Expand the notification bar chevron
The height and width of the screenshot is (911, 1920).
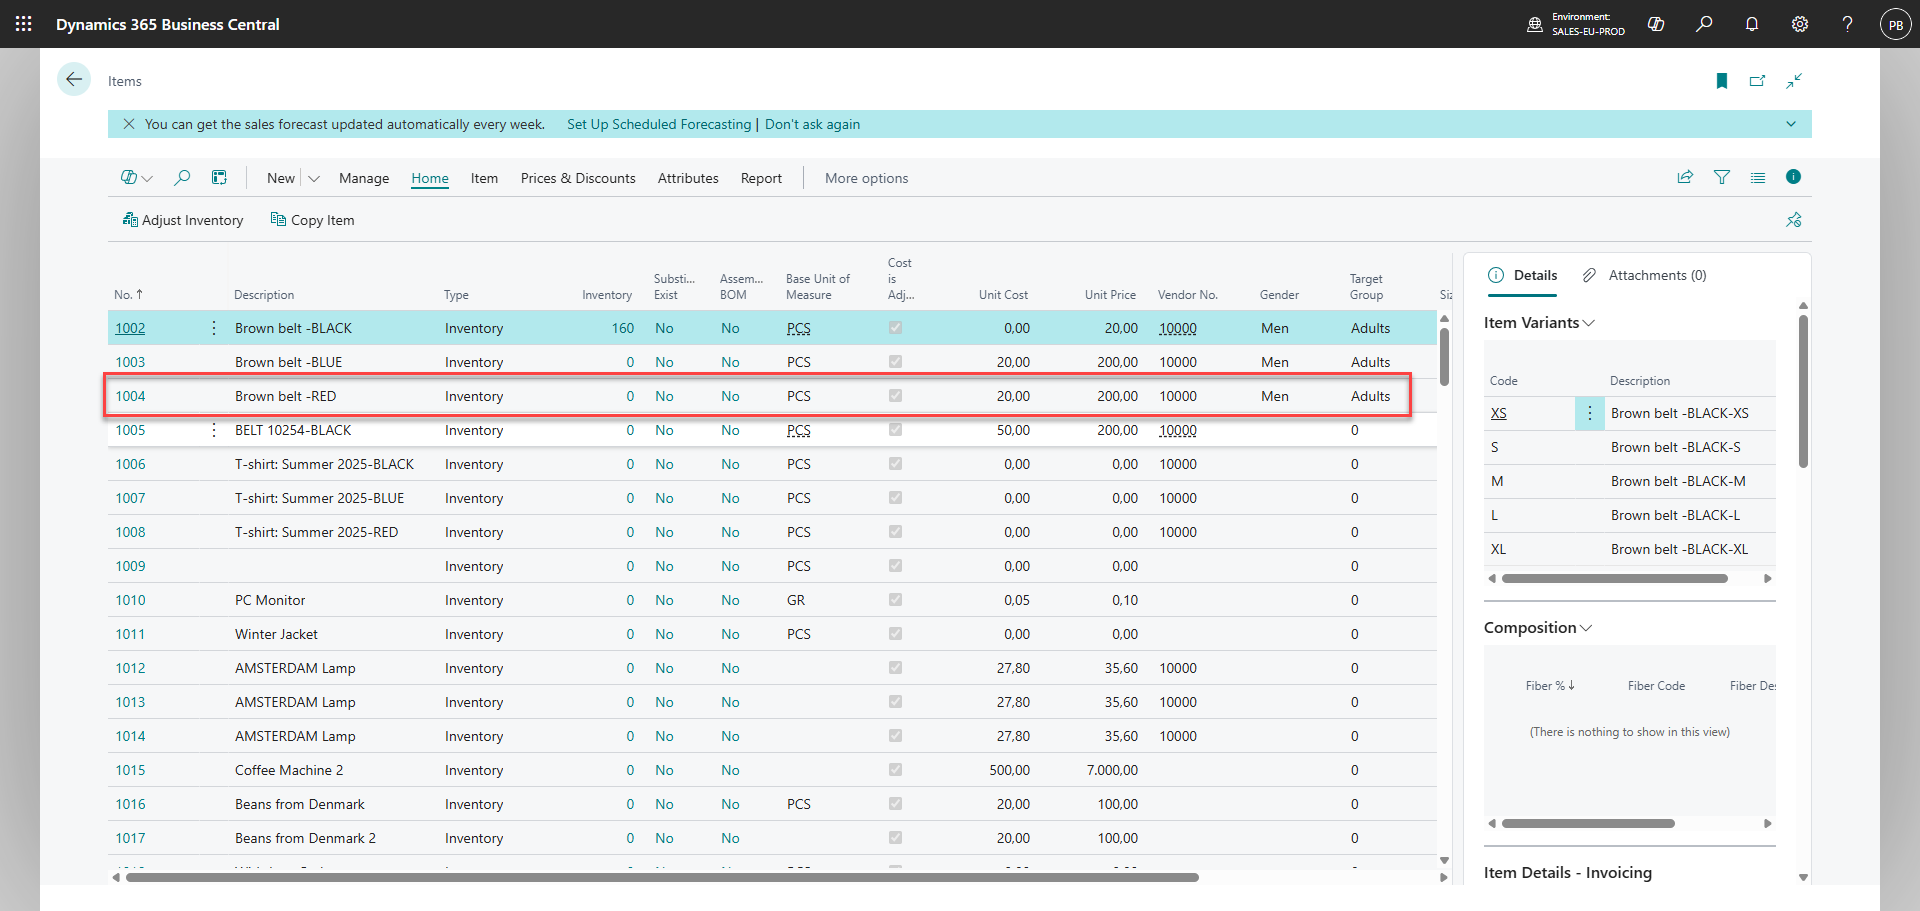click(1791, 124)
